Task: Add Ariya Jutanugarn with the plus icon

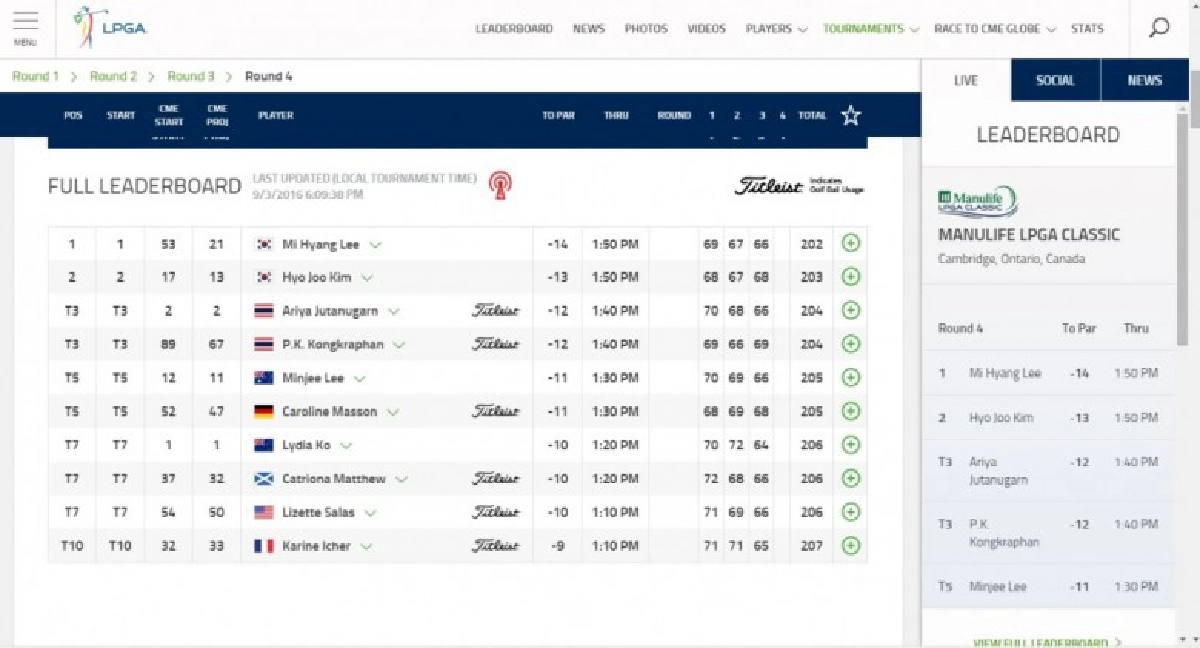Action: click(851, 310)
